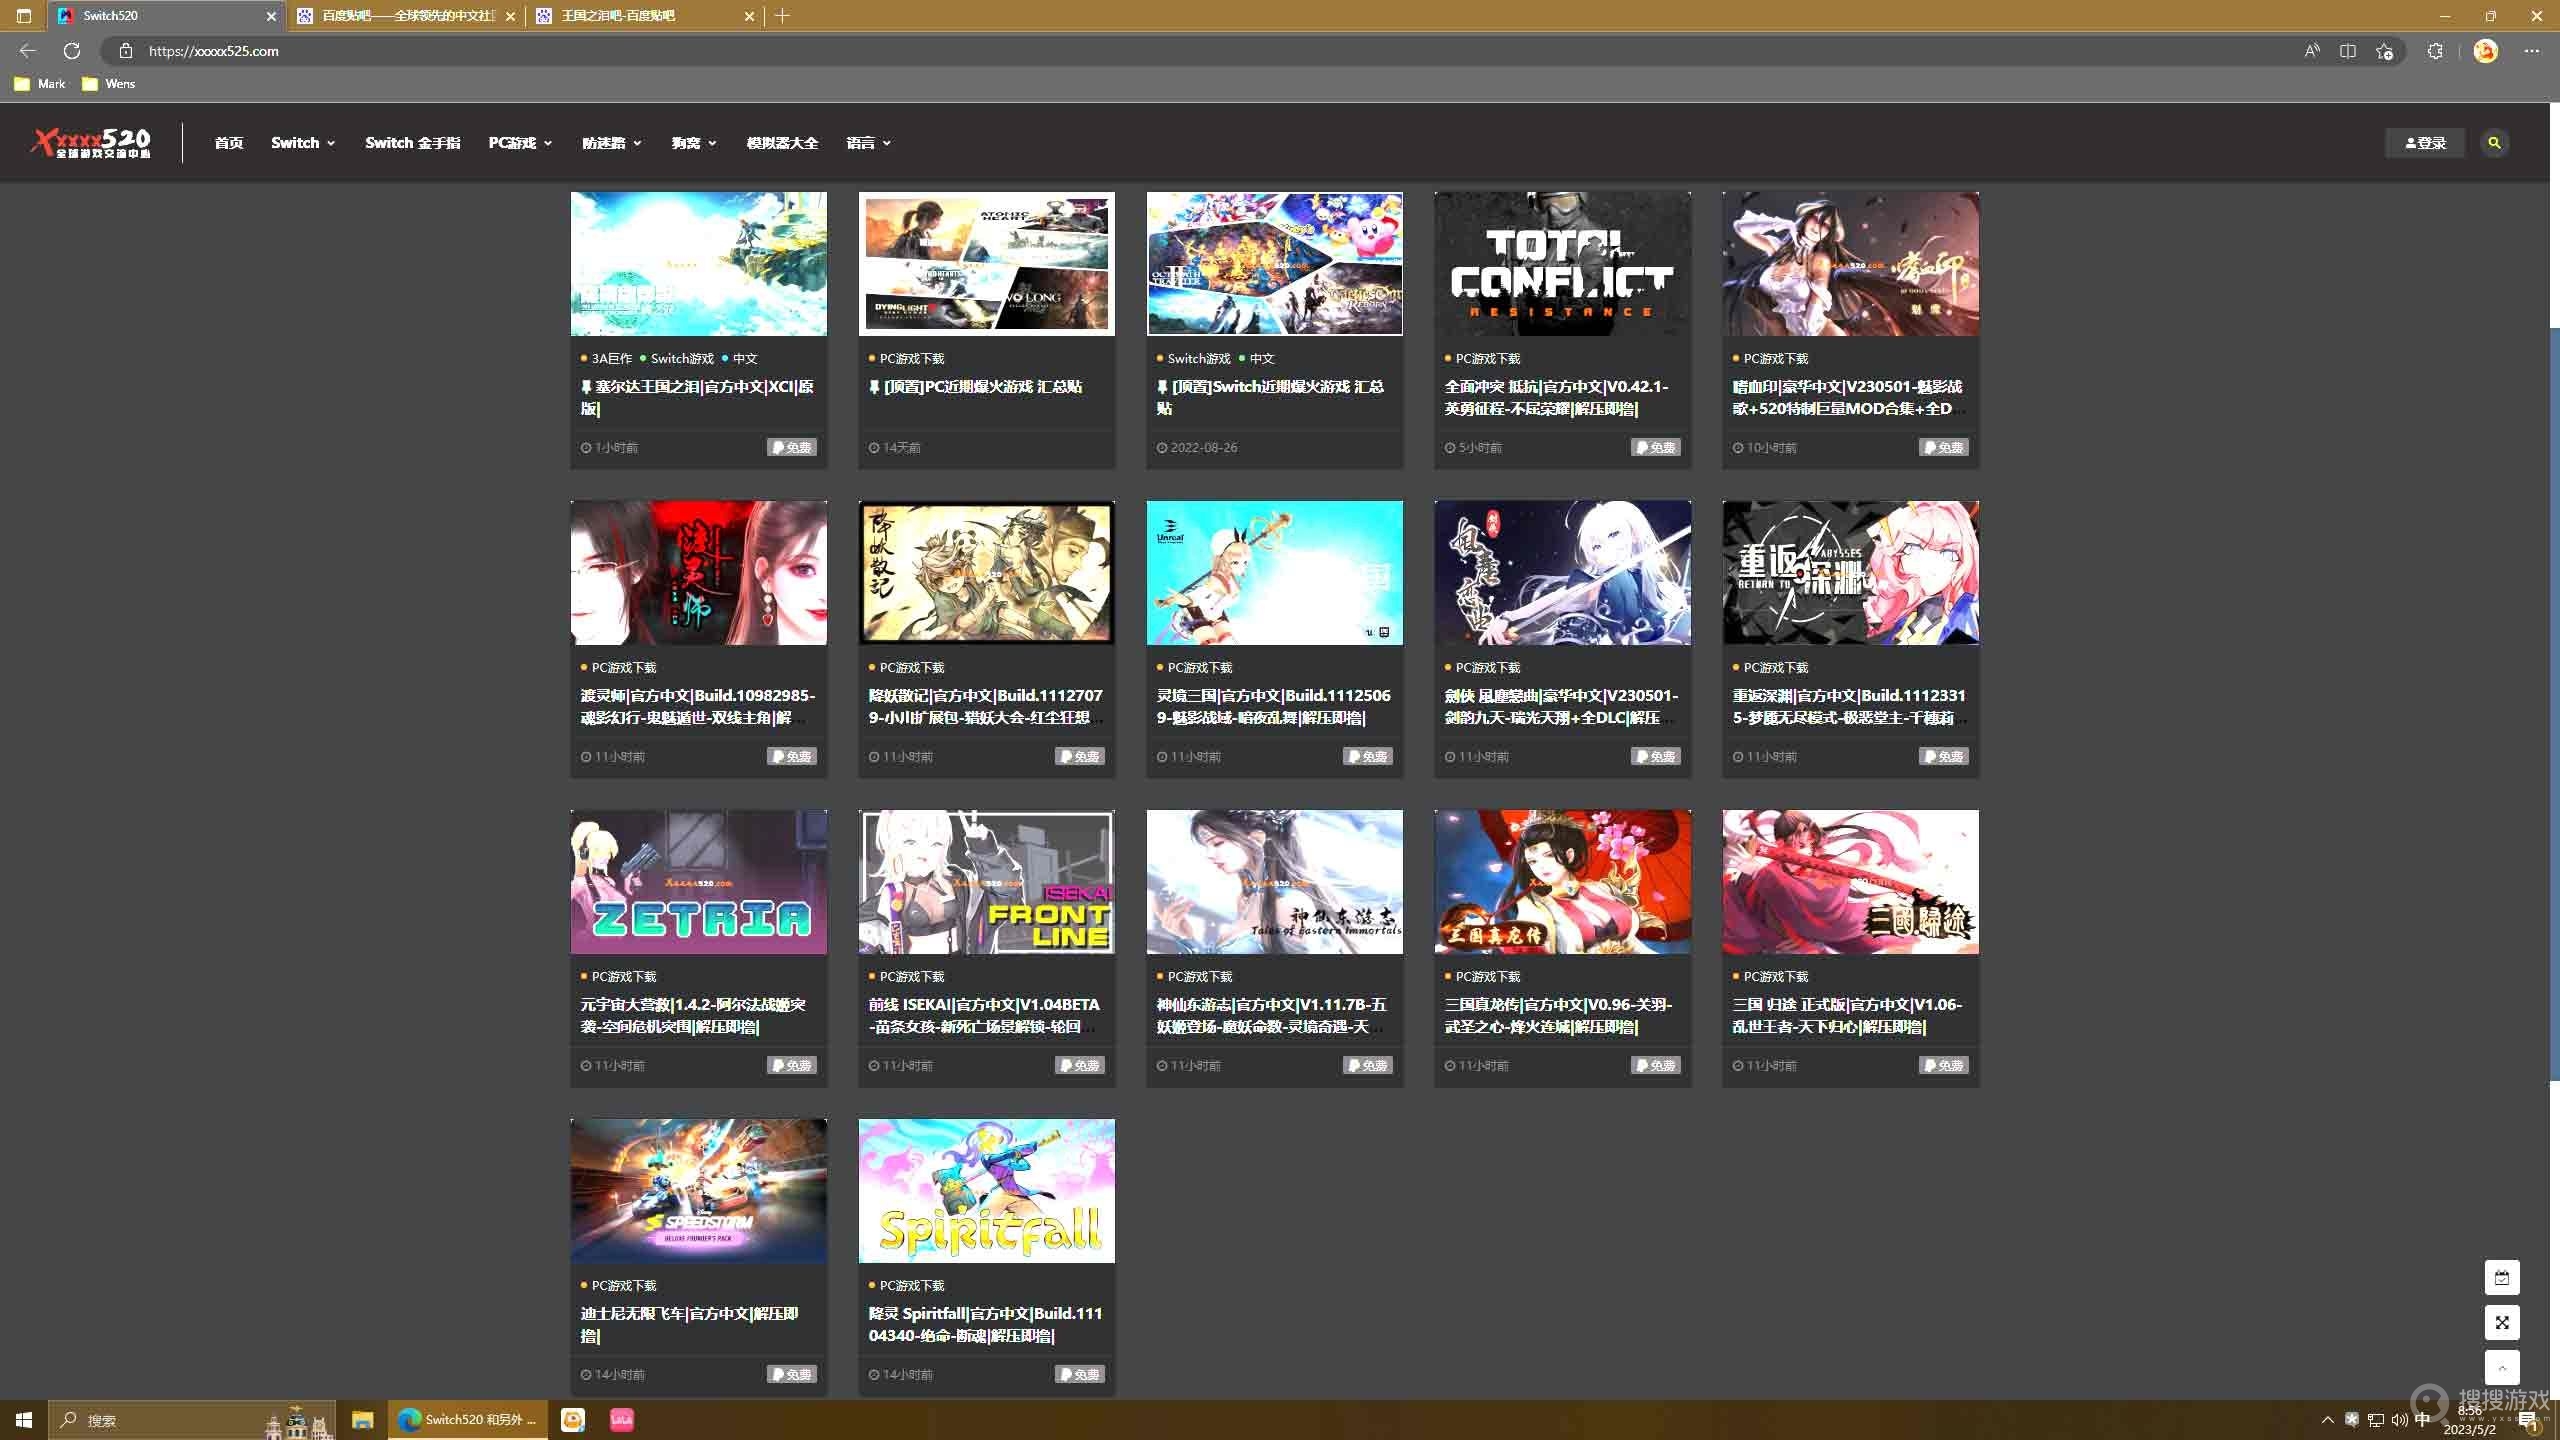Click the ZETRIA game cover image
2560x1440 pixels.
pos(698,882)
